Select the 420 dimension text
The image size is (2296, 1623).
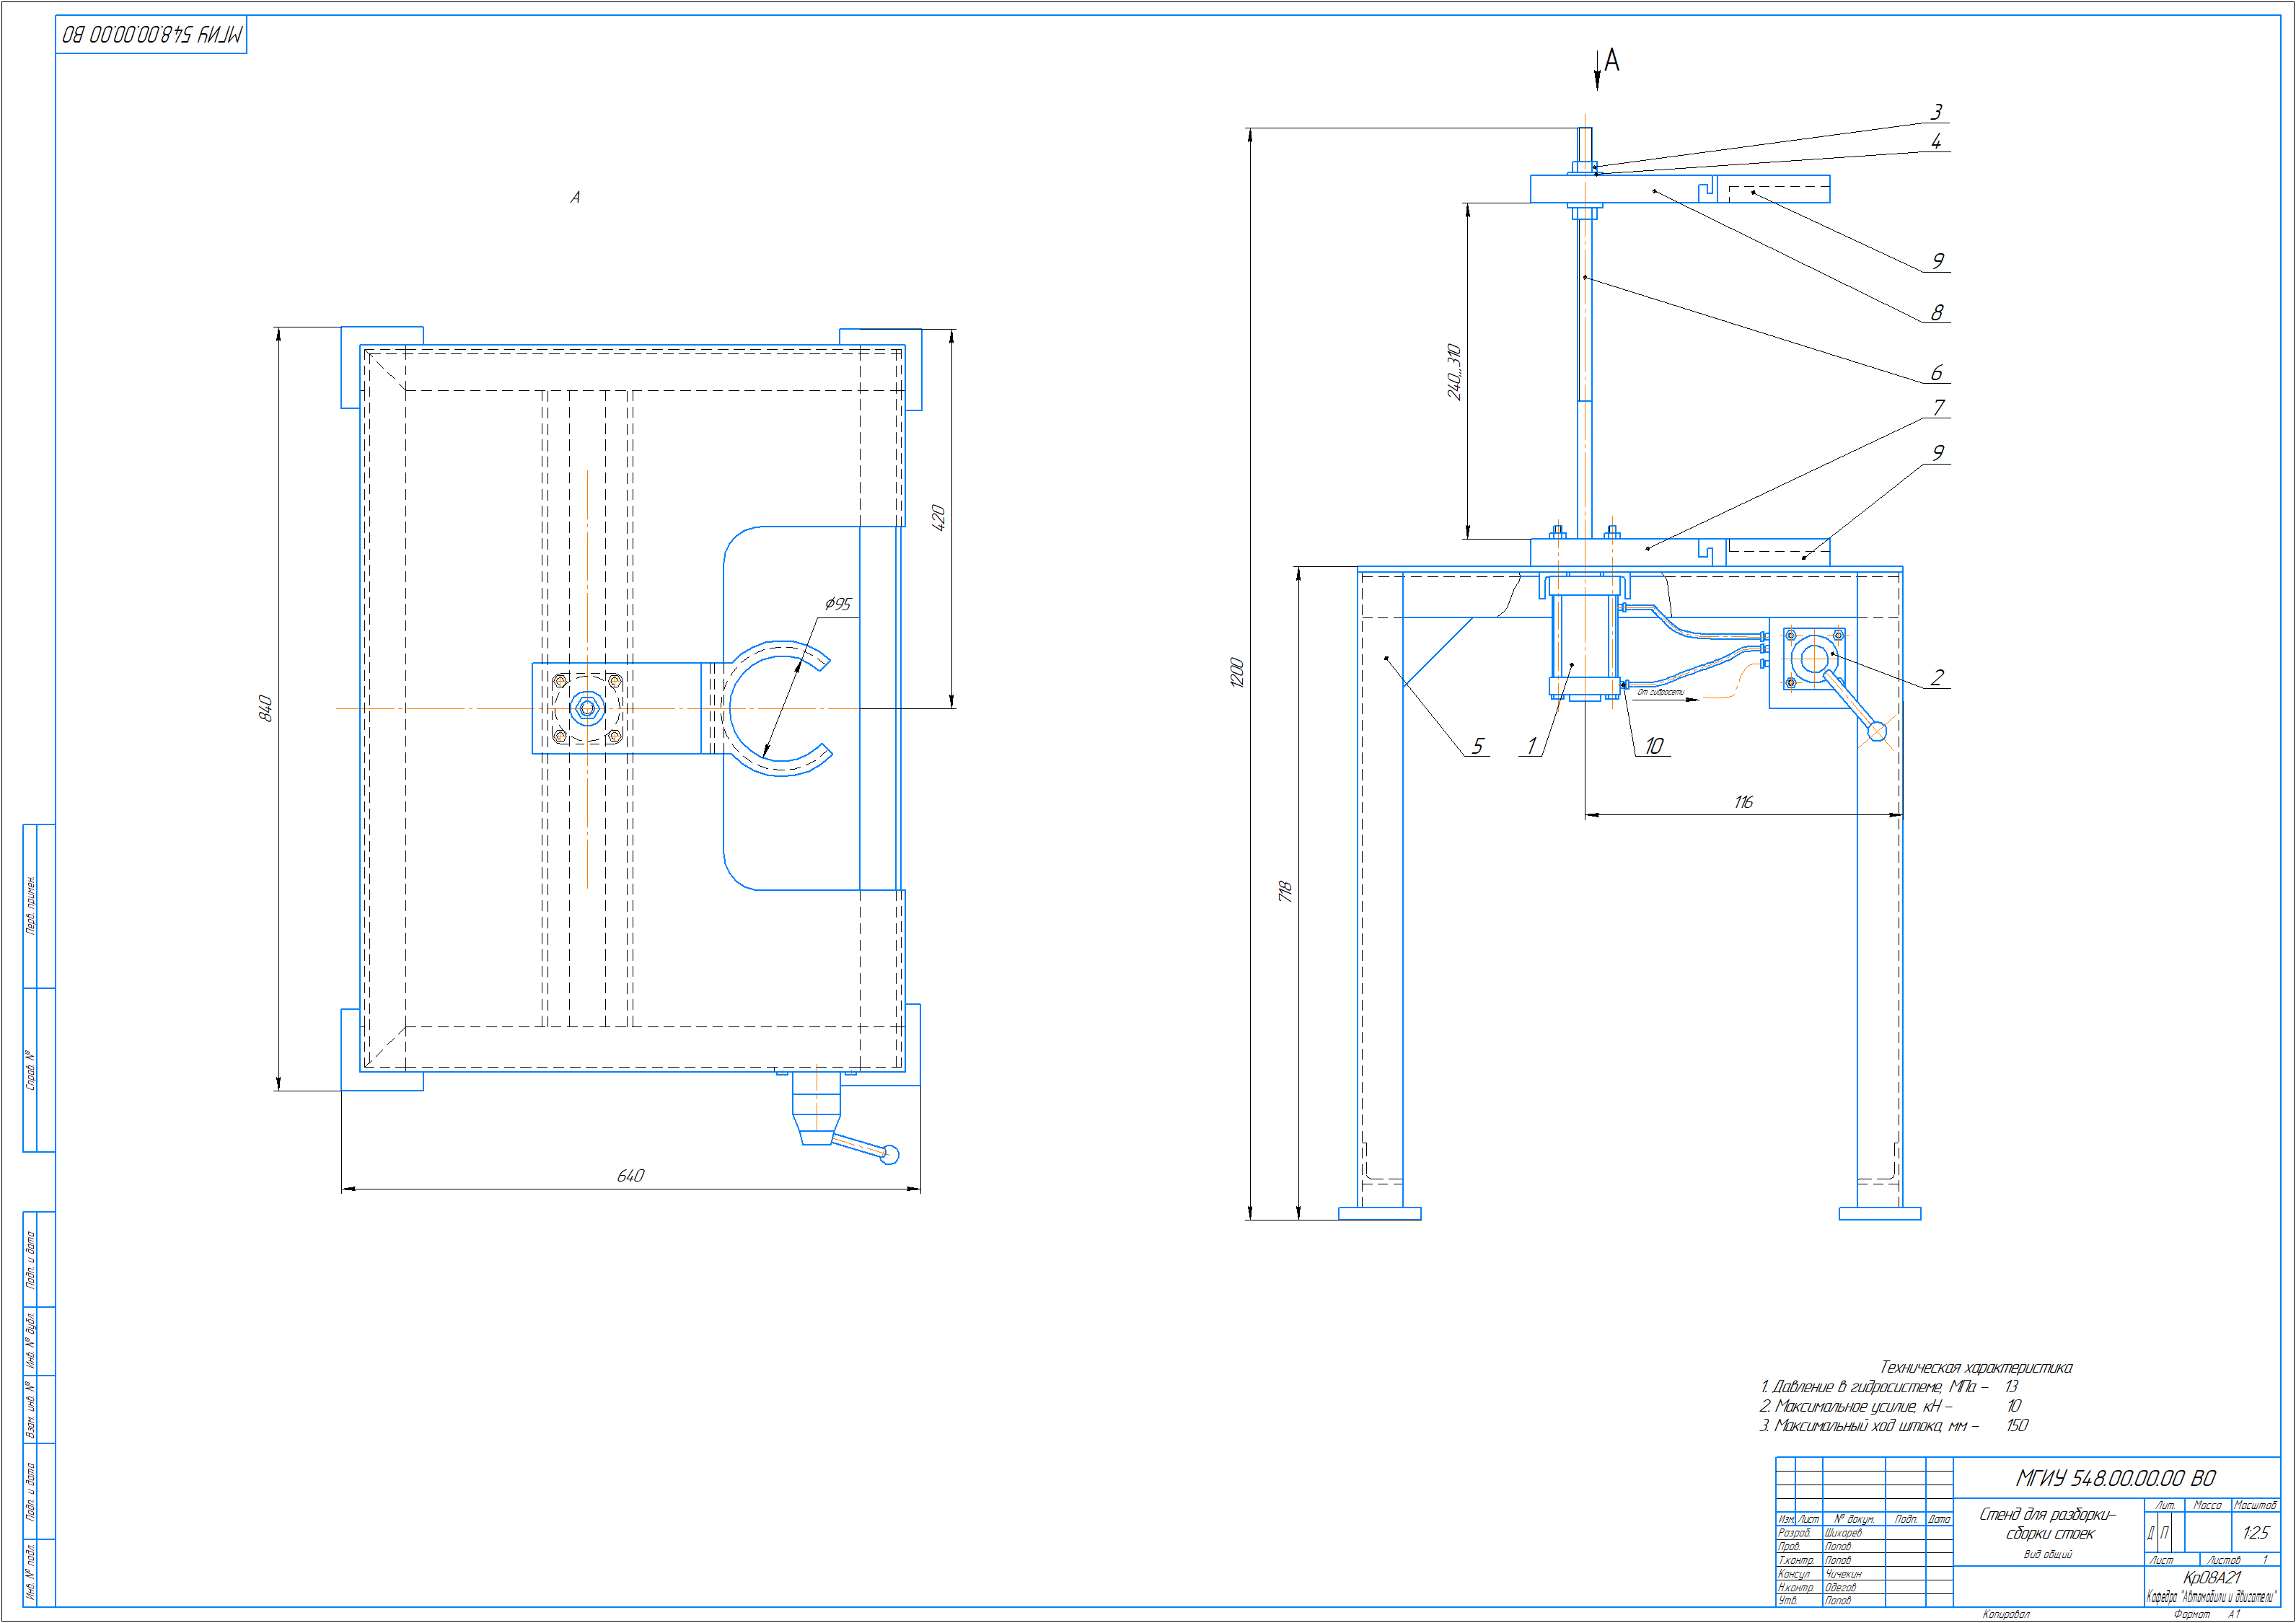938,517
